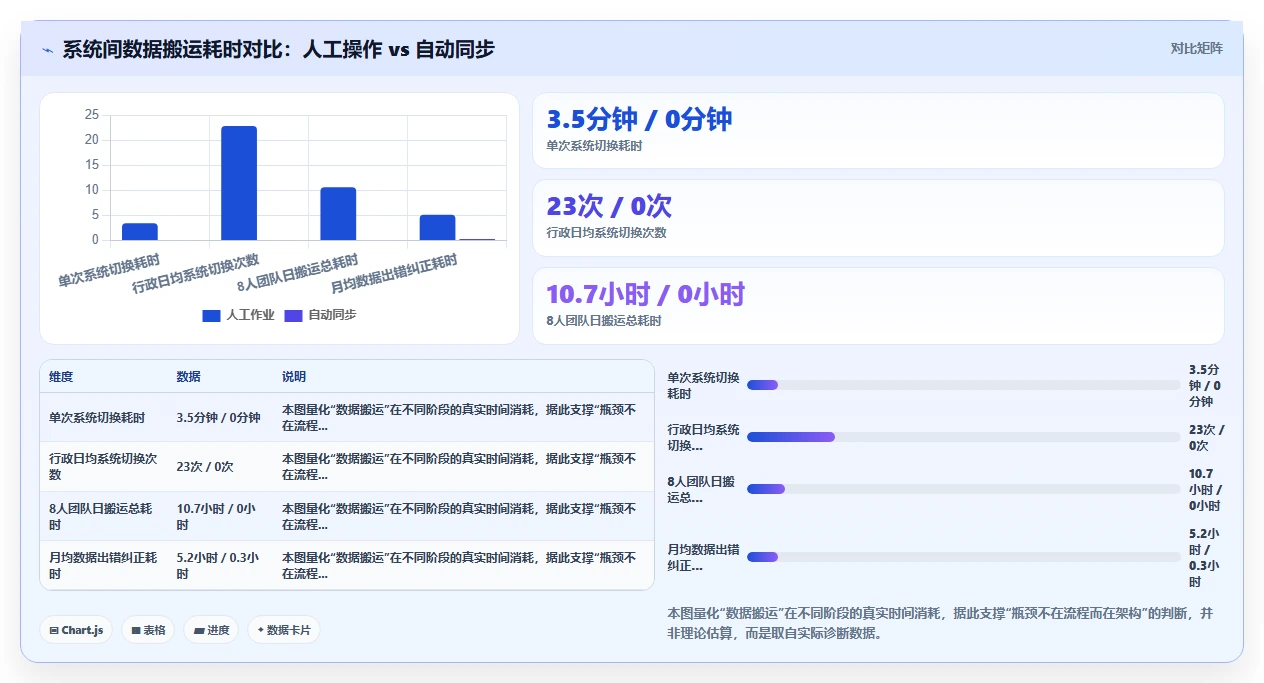Image resolution: width=1264 pixels, height=683 pixels.
Task: Click the 自动同步 purple legend swatch
Action: tap(293, 316)
